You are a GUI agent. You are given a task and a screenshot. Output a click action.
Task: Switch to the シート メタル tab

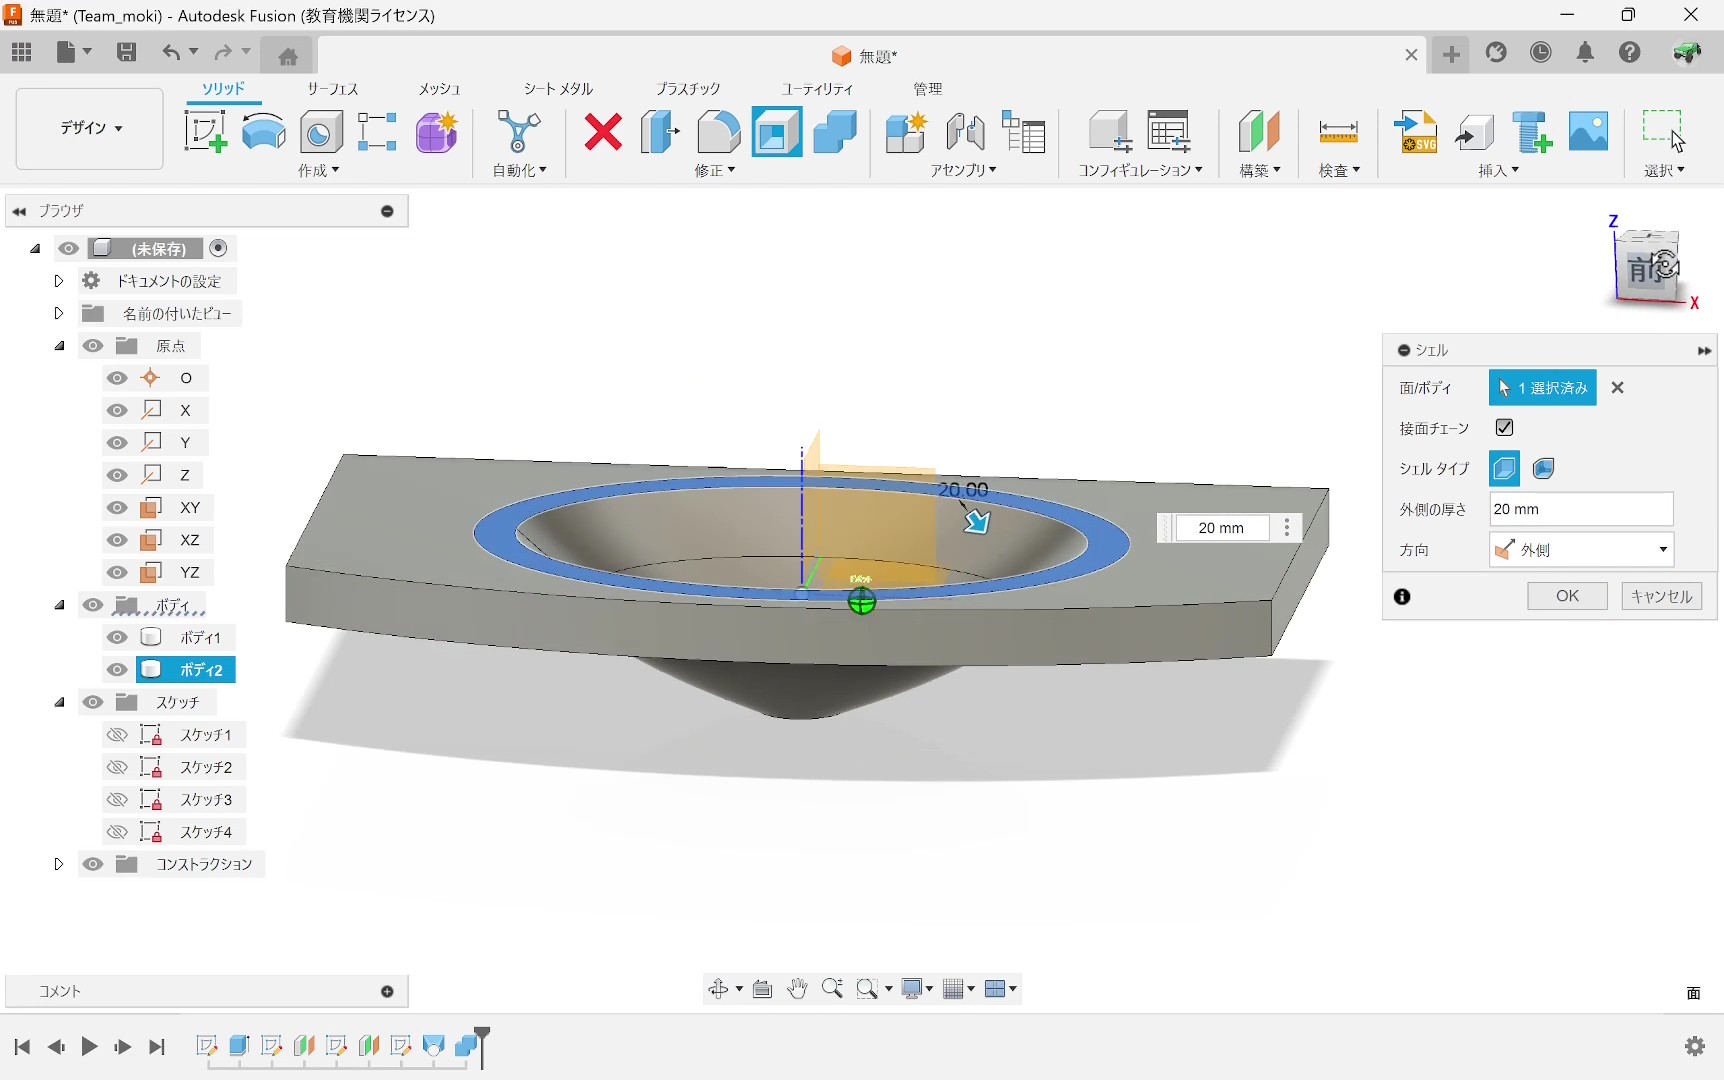point(558,89)
